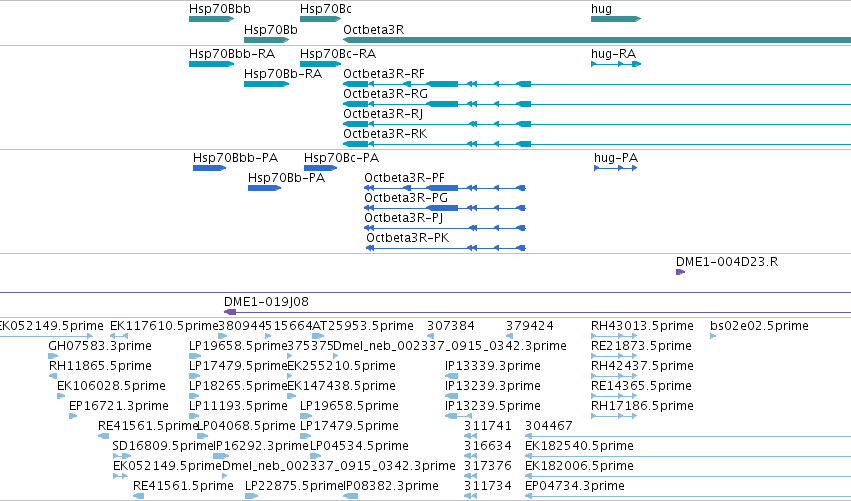Select the Octbeta3R-PG protein
Image resolution: width=851 pixels, height=501 pixels.
pyautogui.click(x=445, y=208)
